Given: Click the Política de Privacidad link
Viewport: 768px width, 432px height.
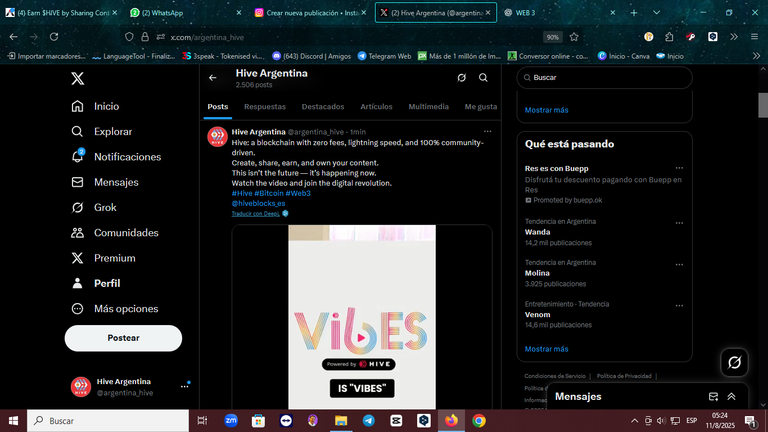Looking at the screenshot, I should click(624, 376).
